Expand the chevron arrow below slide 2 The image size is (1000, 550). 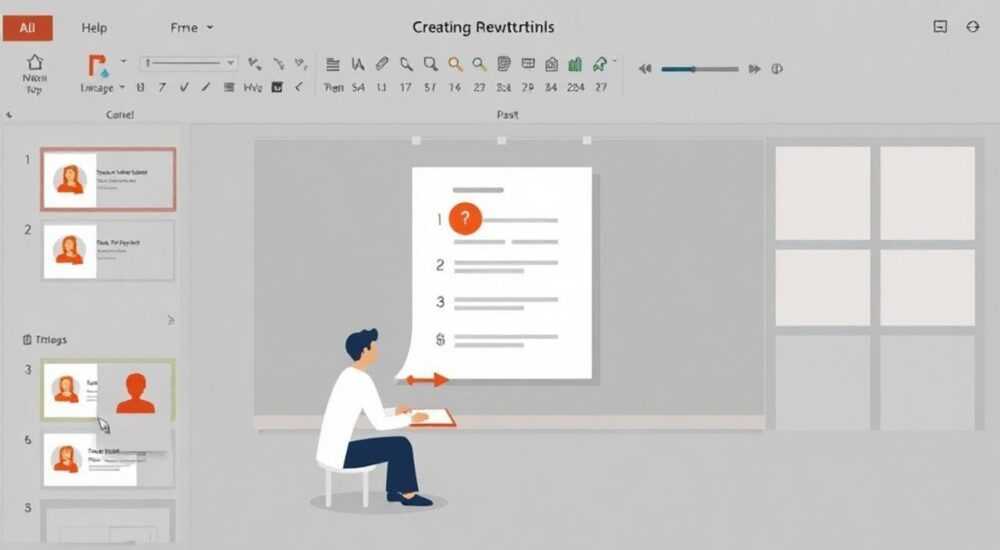point(170,320)
